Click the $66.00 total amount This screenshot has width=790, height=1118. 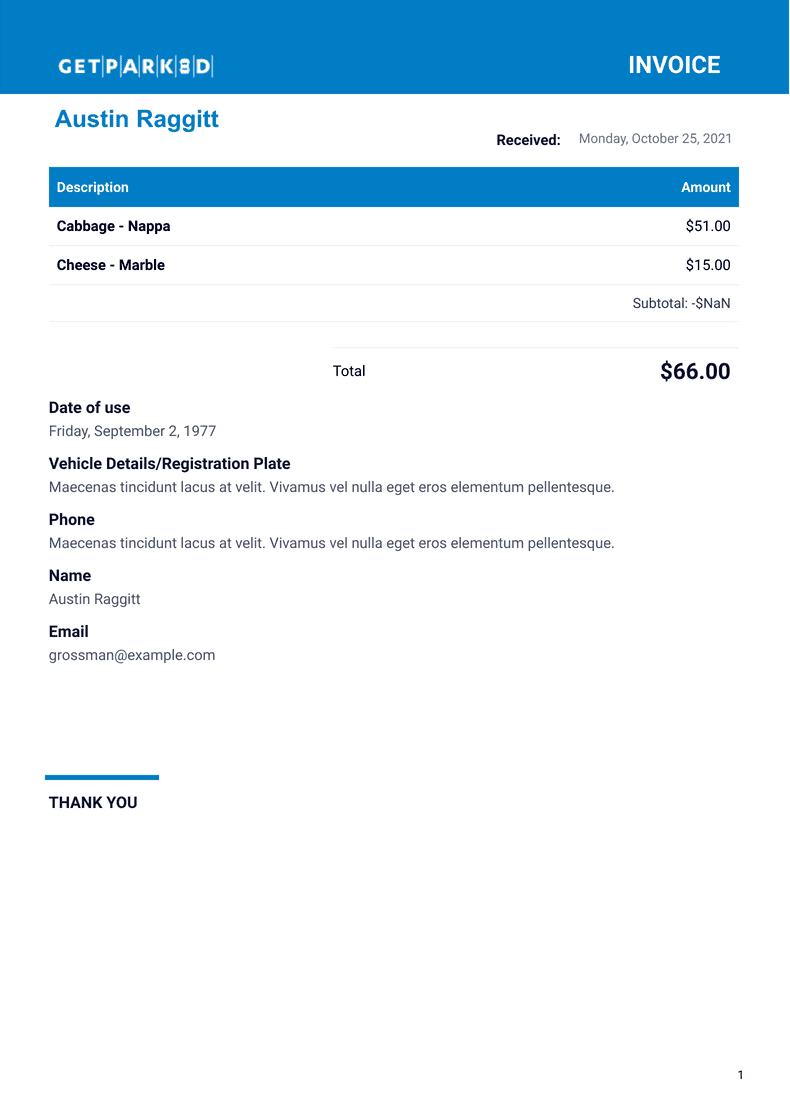695,372
